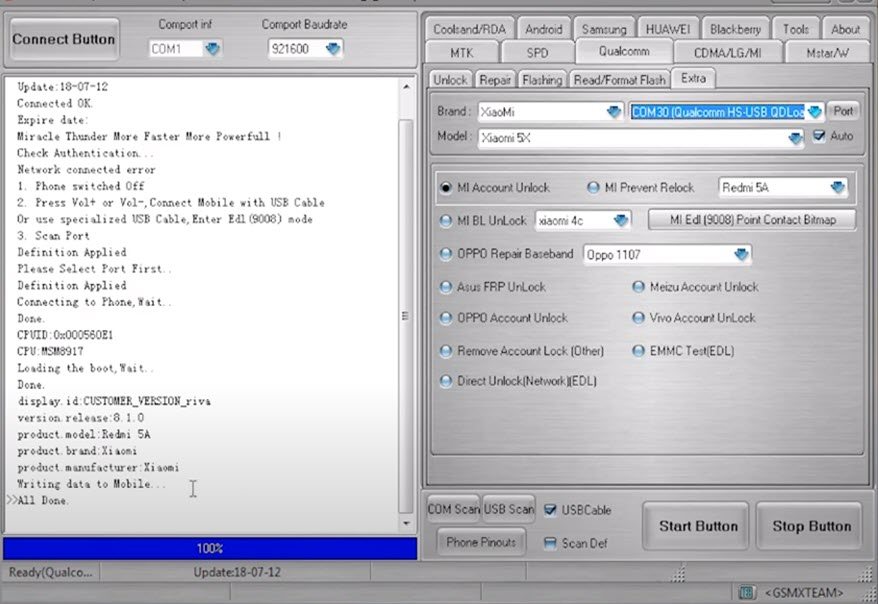Click the Connect Button
Screen dimensions: 878x604
(x=64, y=39)
